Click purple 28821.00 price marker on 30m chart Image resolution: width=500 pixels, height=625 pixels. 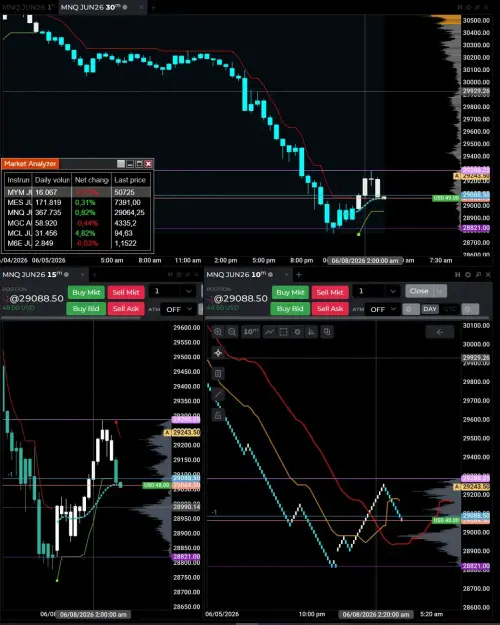pos(476,228)
